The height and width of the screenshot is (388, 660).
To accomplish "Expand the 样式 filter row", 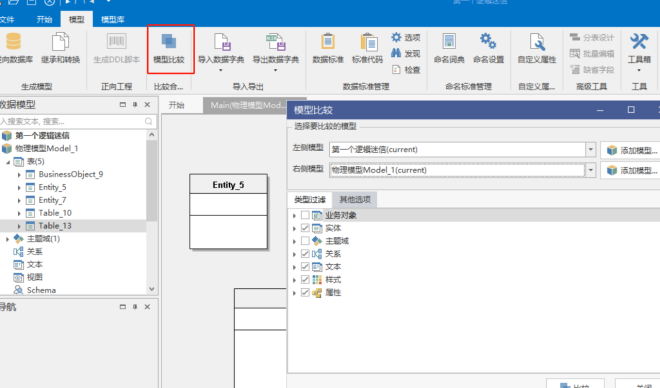I will click(x=294, y=279).
